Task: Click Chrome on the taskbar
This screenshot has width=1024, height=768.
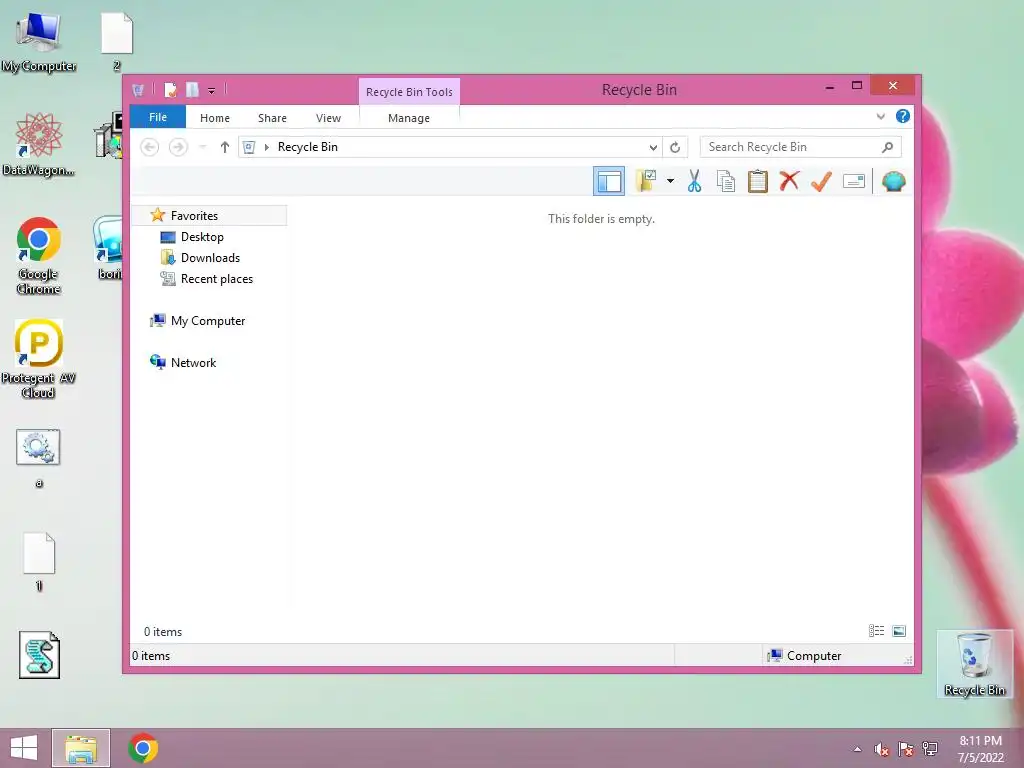Action: [x=143, y=748]
